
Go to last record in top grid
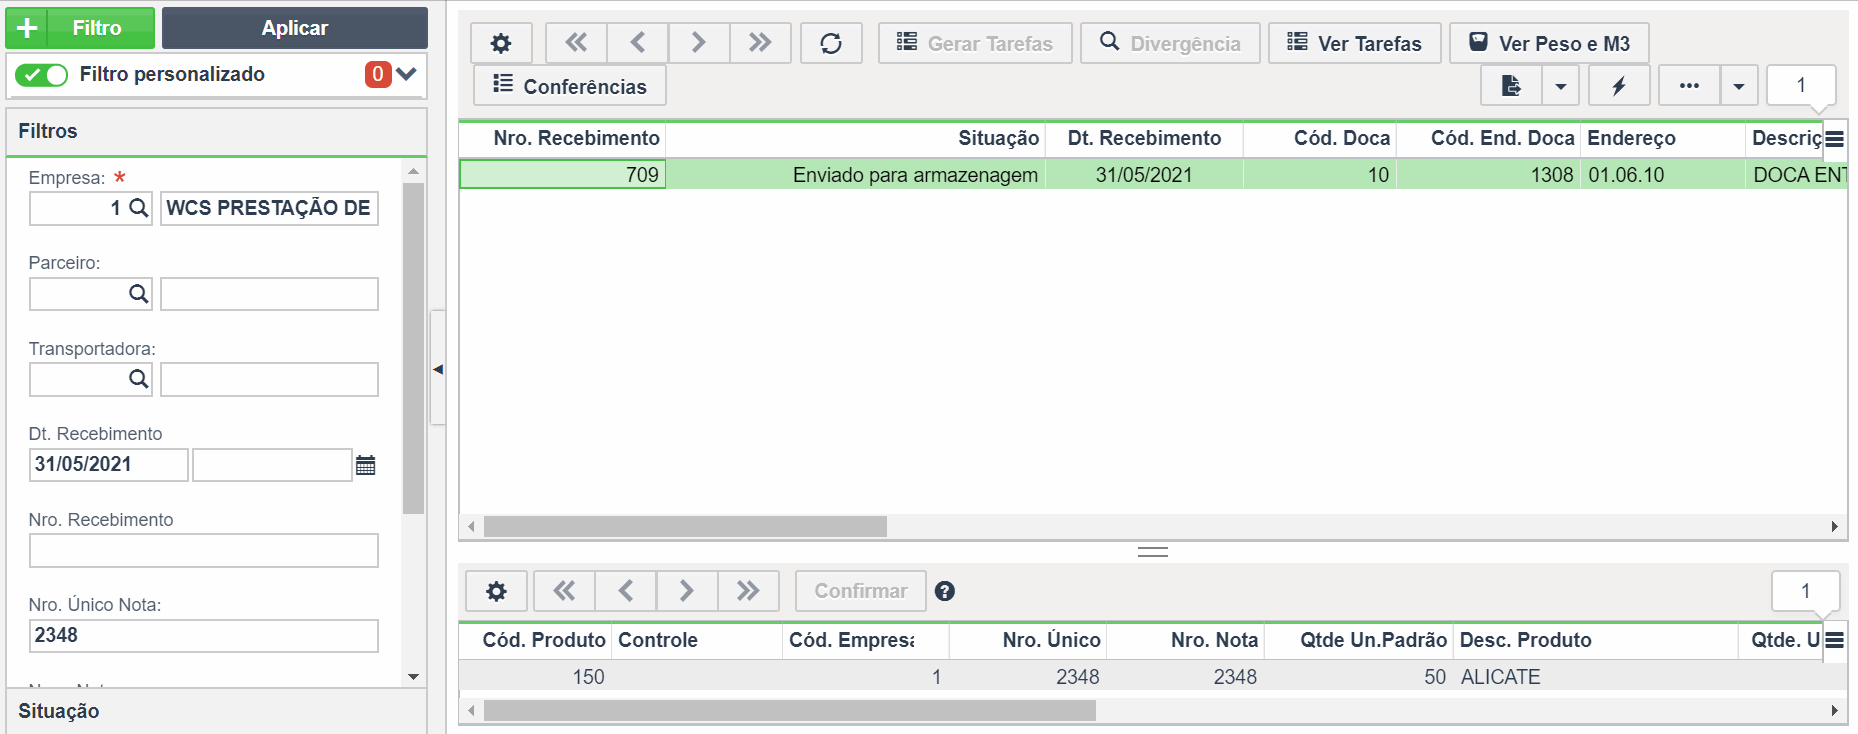coord(760,43)
